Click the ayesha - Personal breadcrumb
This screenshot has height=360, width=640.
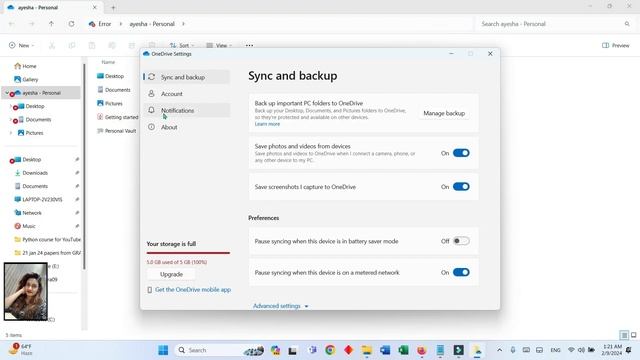pyautogui.click(x=152, y=24)
